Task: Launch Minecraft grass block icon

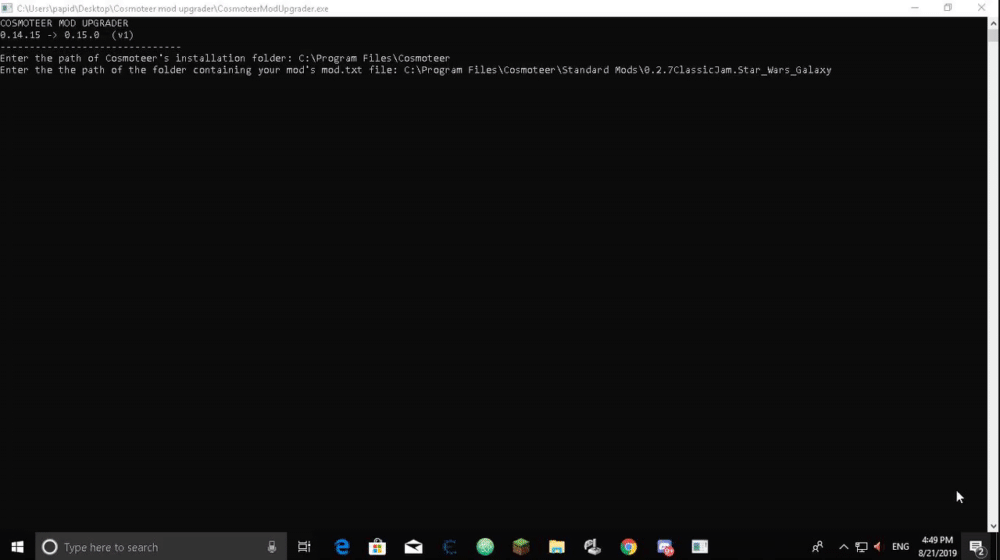Action: point(521,547)
